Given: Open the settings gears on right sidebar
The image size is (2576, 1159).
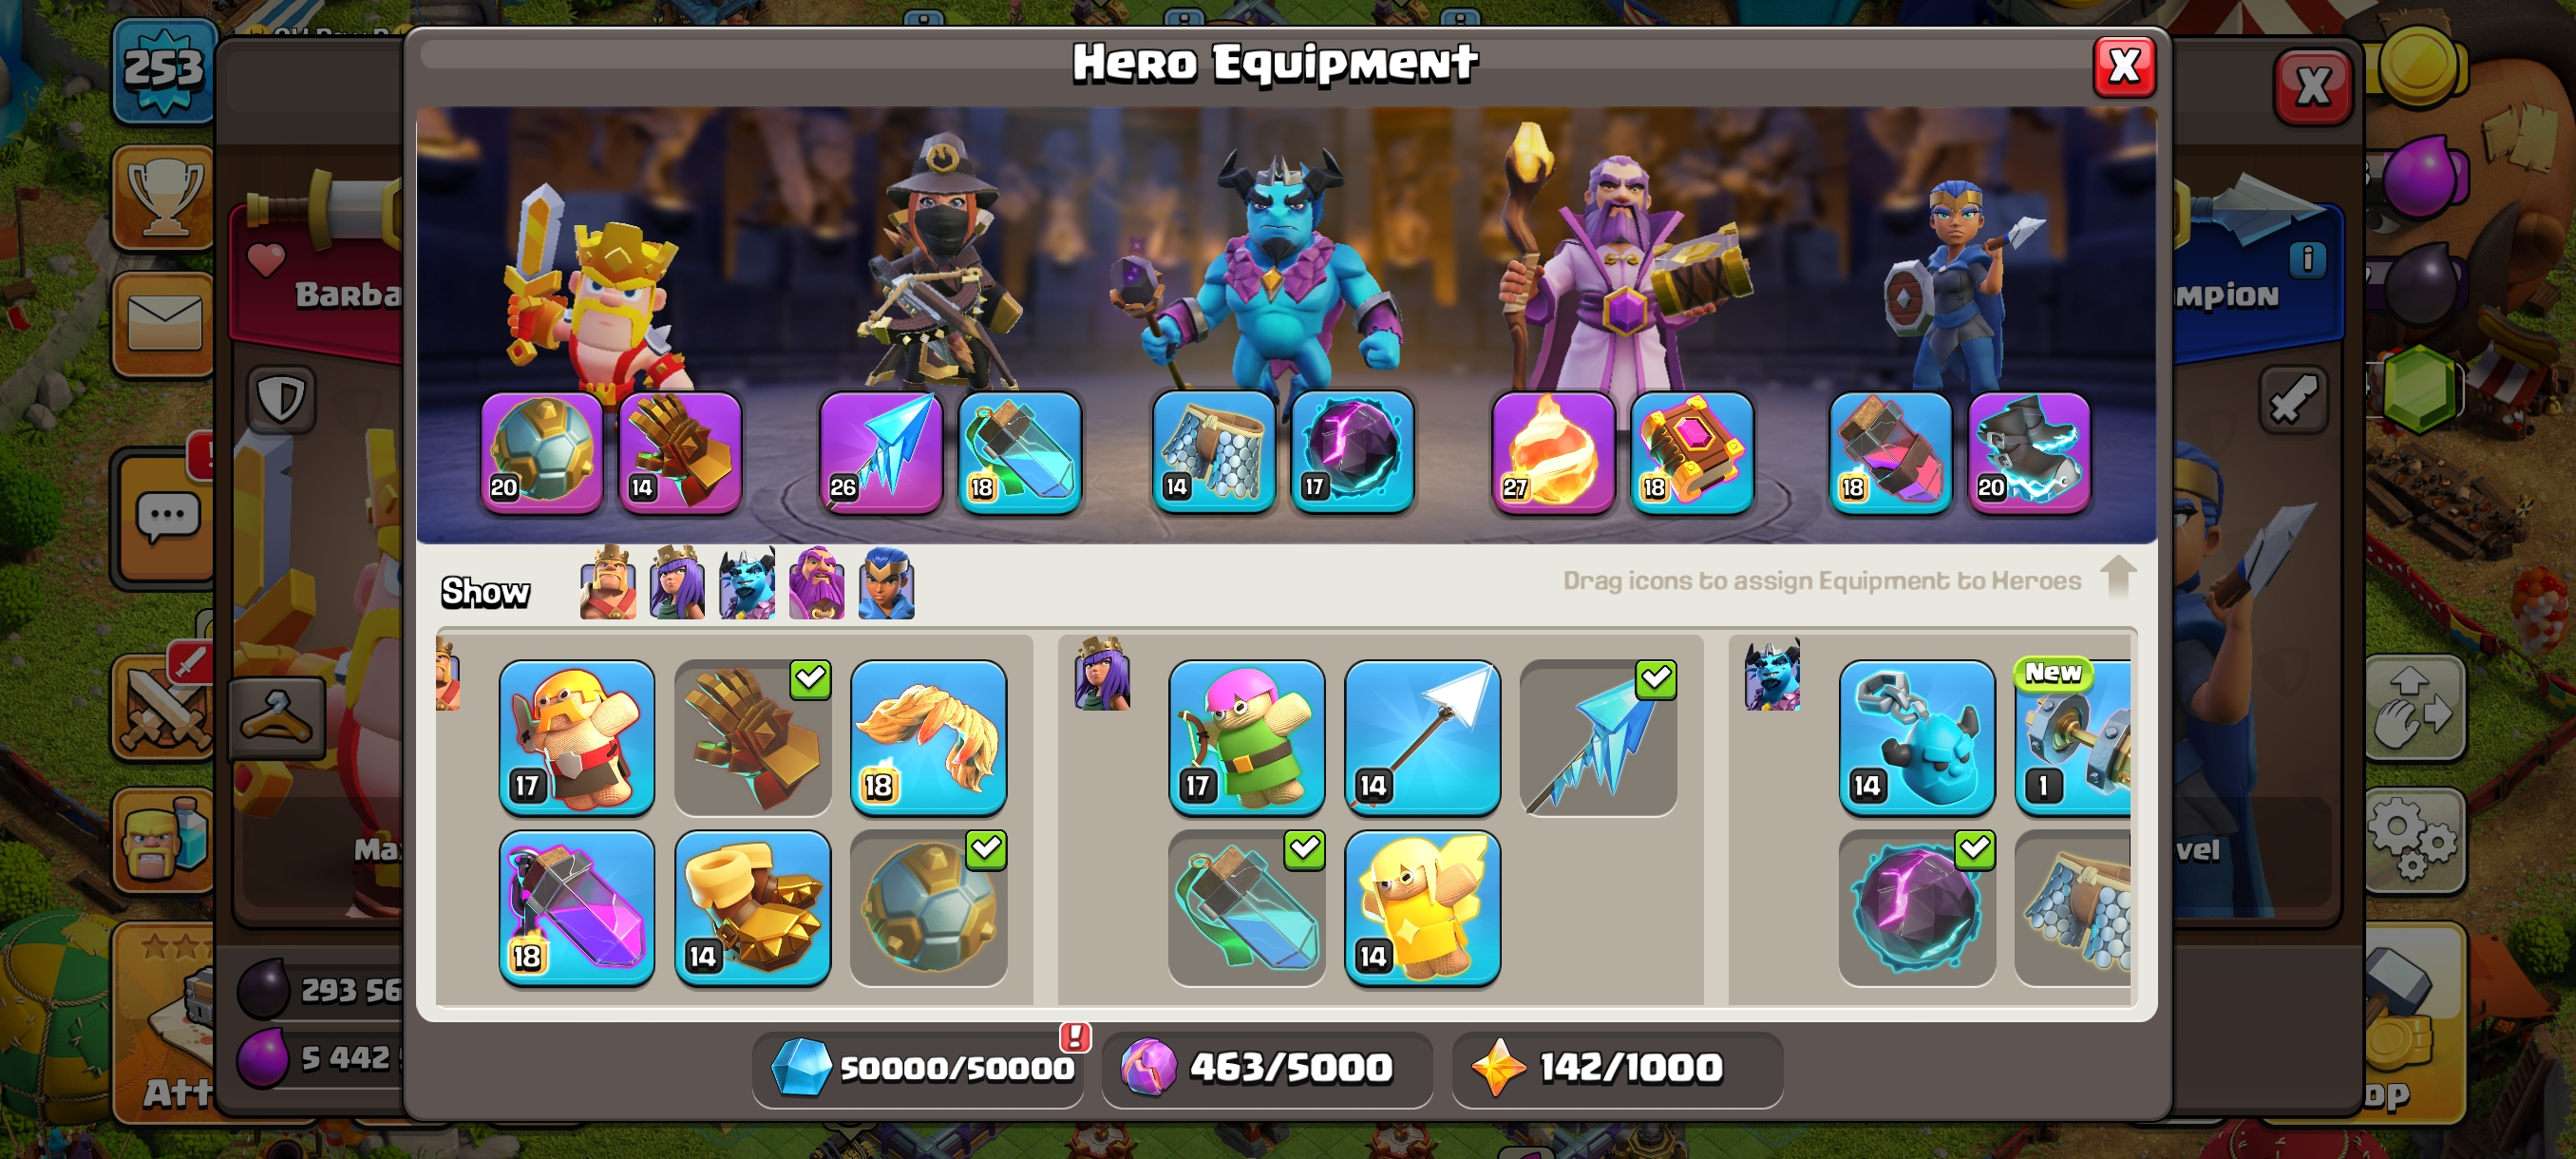Looking at the screenshot, I should click(2415, 841).
